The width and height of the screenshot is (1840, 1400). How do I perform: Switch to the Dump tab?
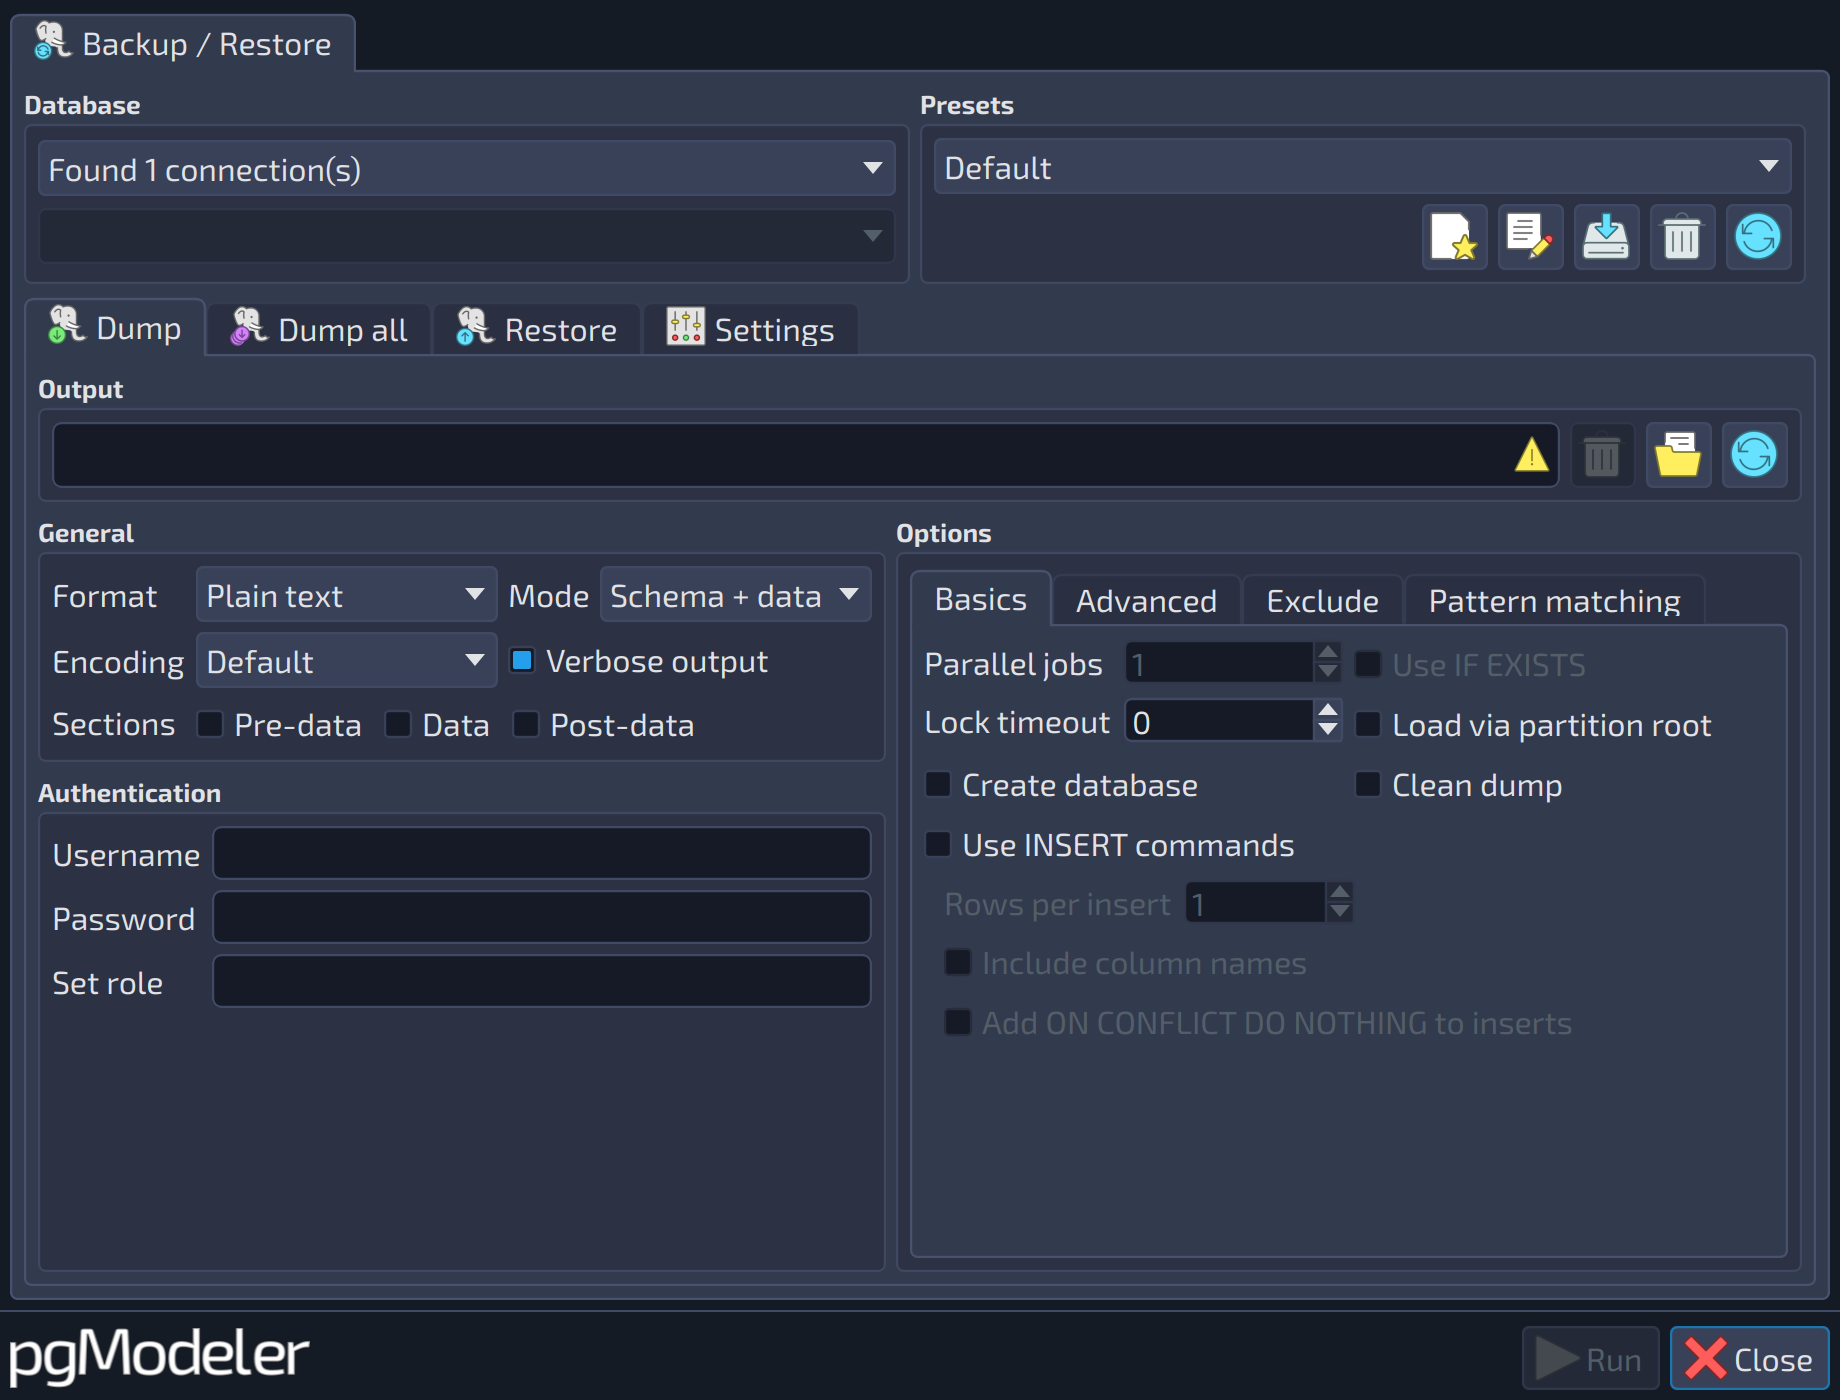click(x=116, y=328)
